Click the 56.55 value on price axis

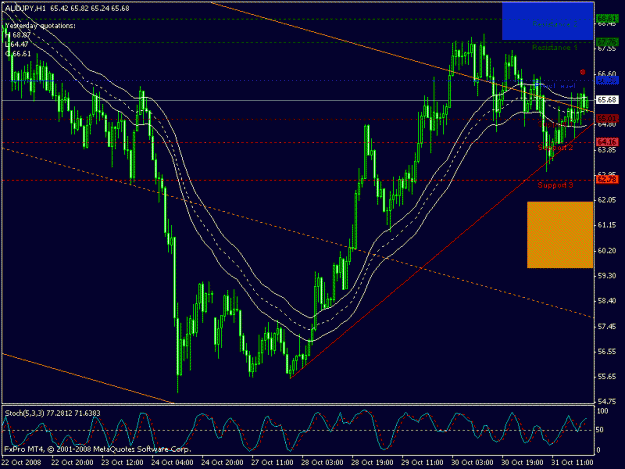coord(607,351)
